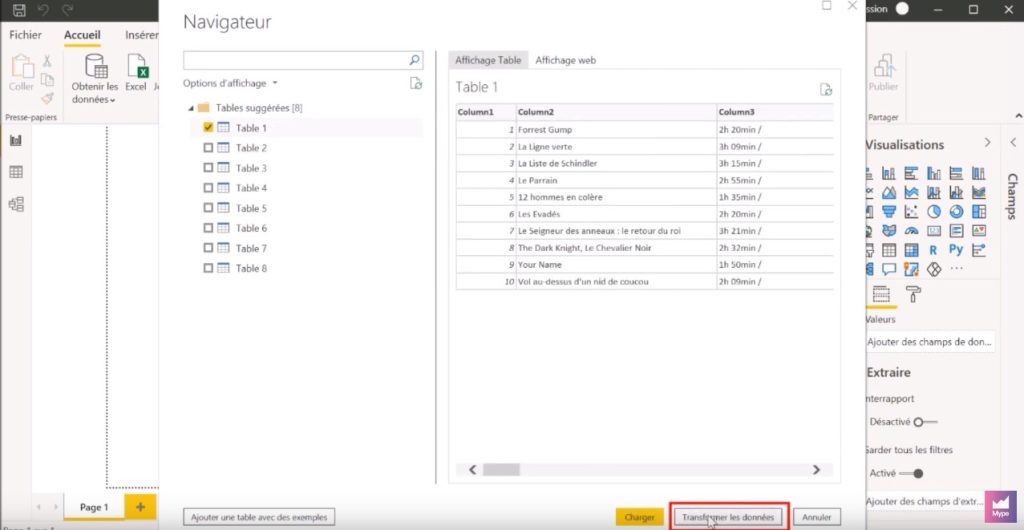Click the search magnifier in Navigateur
This screenshot has height=530, width=1024.
coord(414,60)
